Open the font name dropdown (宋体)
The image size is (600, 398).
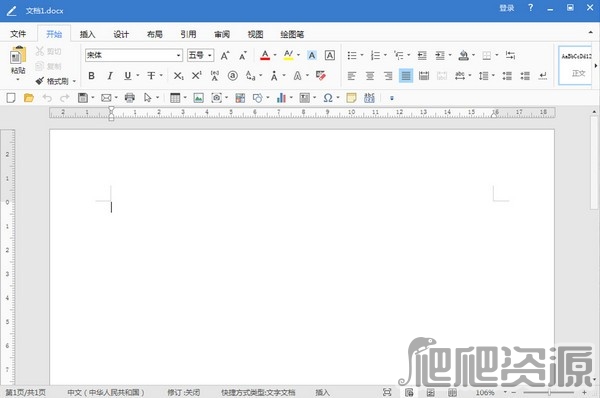click(178, 55)
